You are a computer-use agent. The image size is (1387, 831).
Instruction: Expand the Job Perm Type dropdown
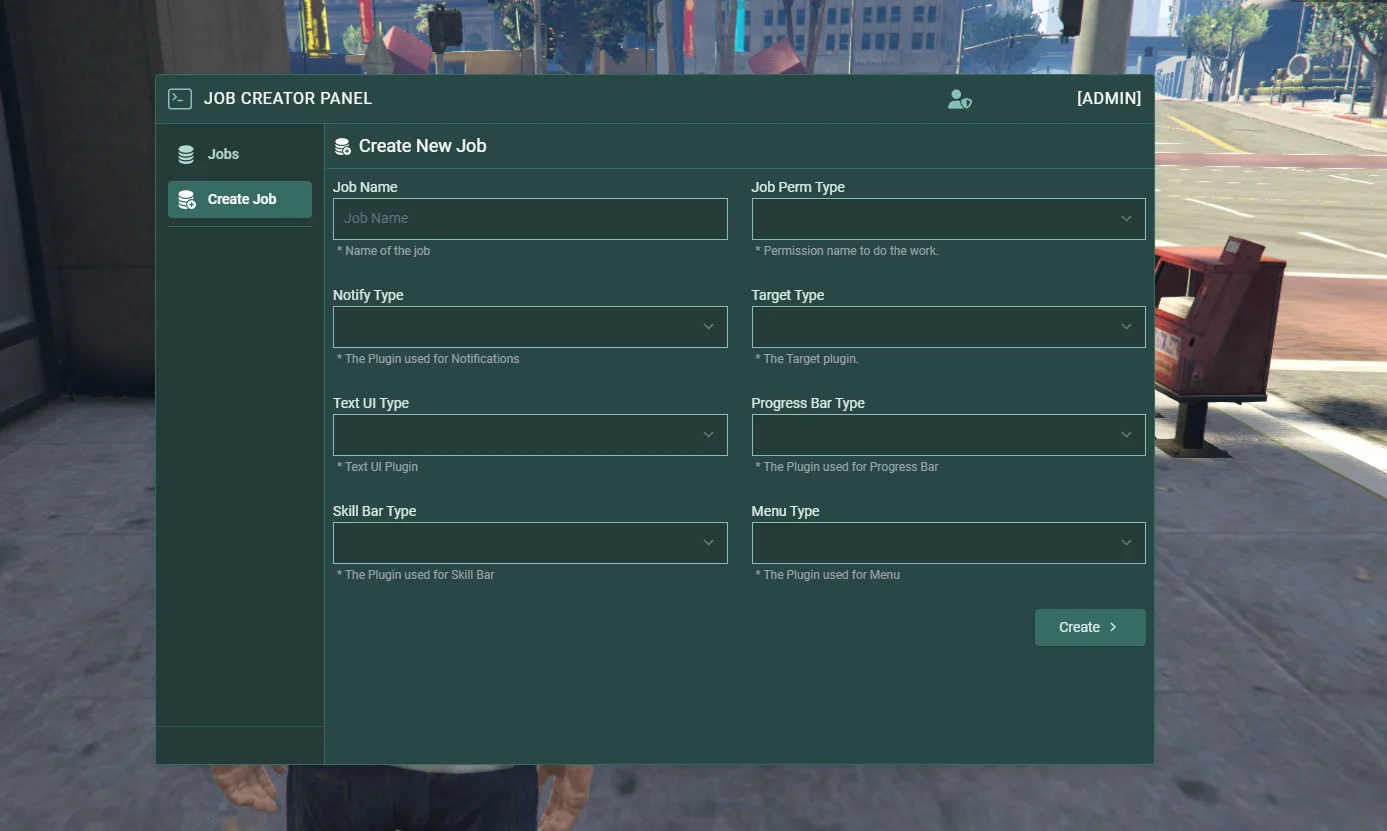[x=947, y=219]
